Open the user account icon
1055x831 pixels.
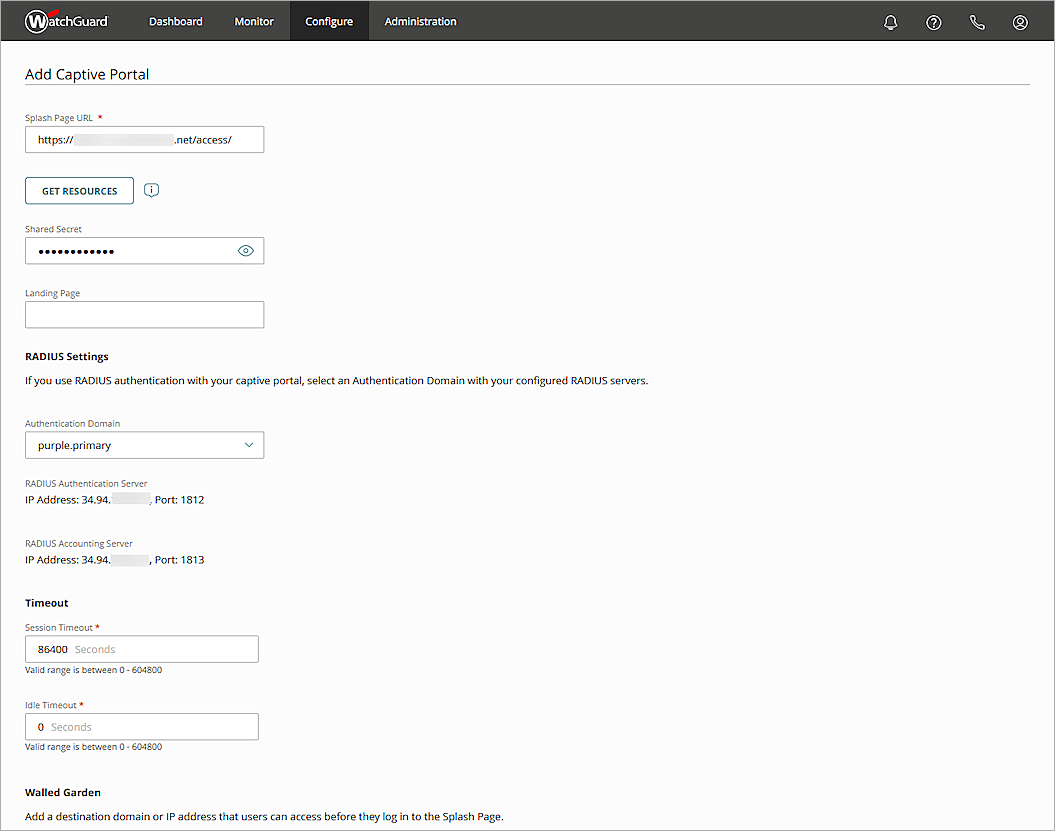pos(1020,21)
